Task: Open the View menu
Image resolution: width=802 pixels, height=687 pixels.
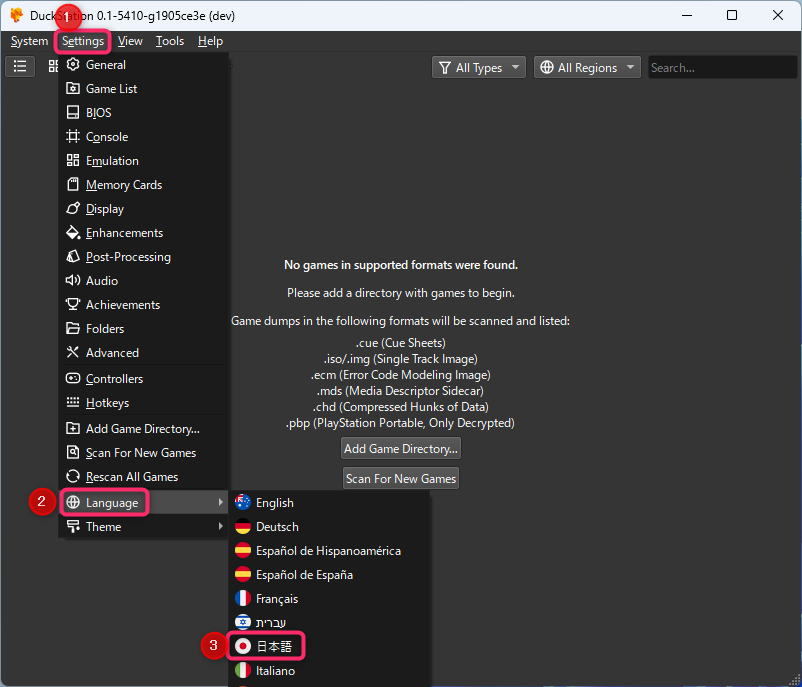Action: [x=130, y=41]
